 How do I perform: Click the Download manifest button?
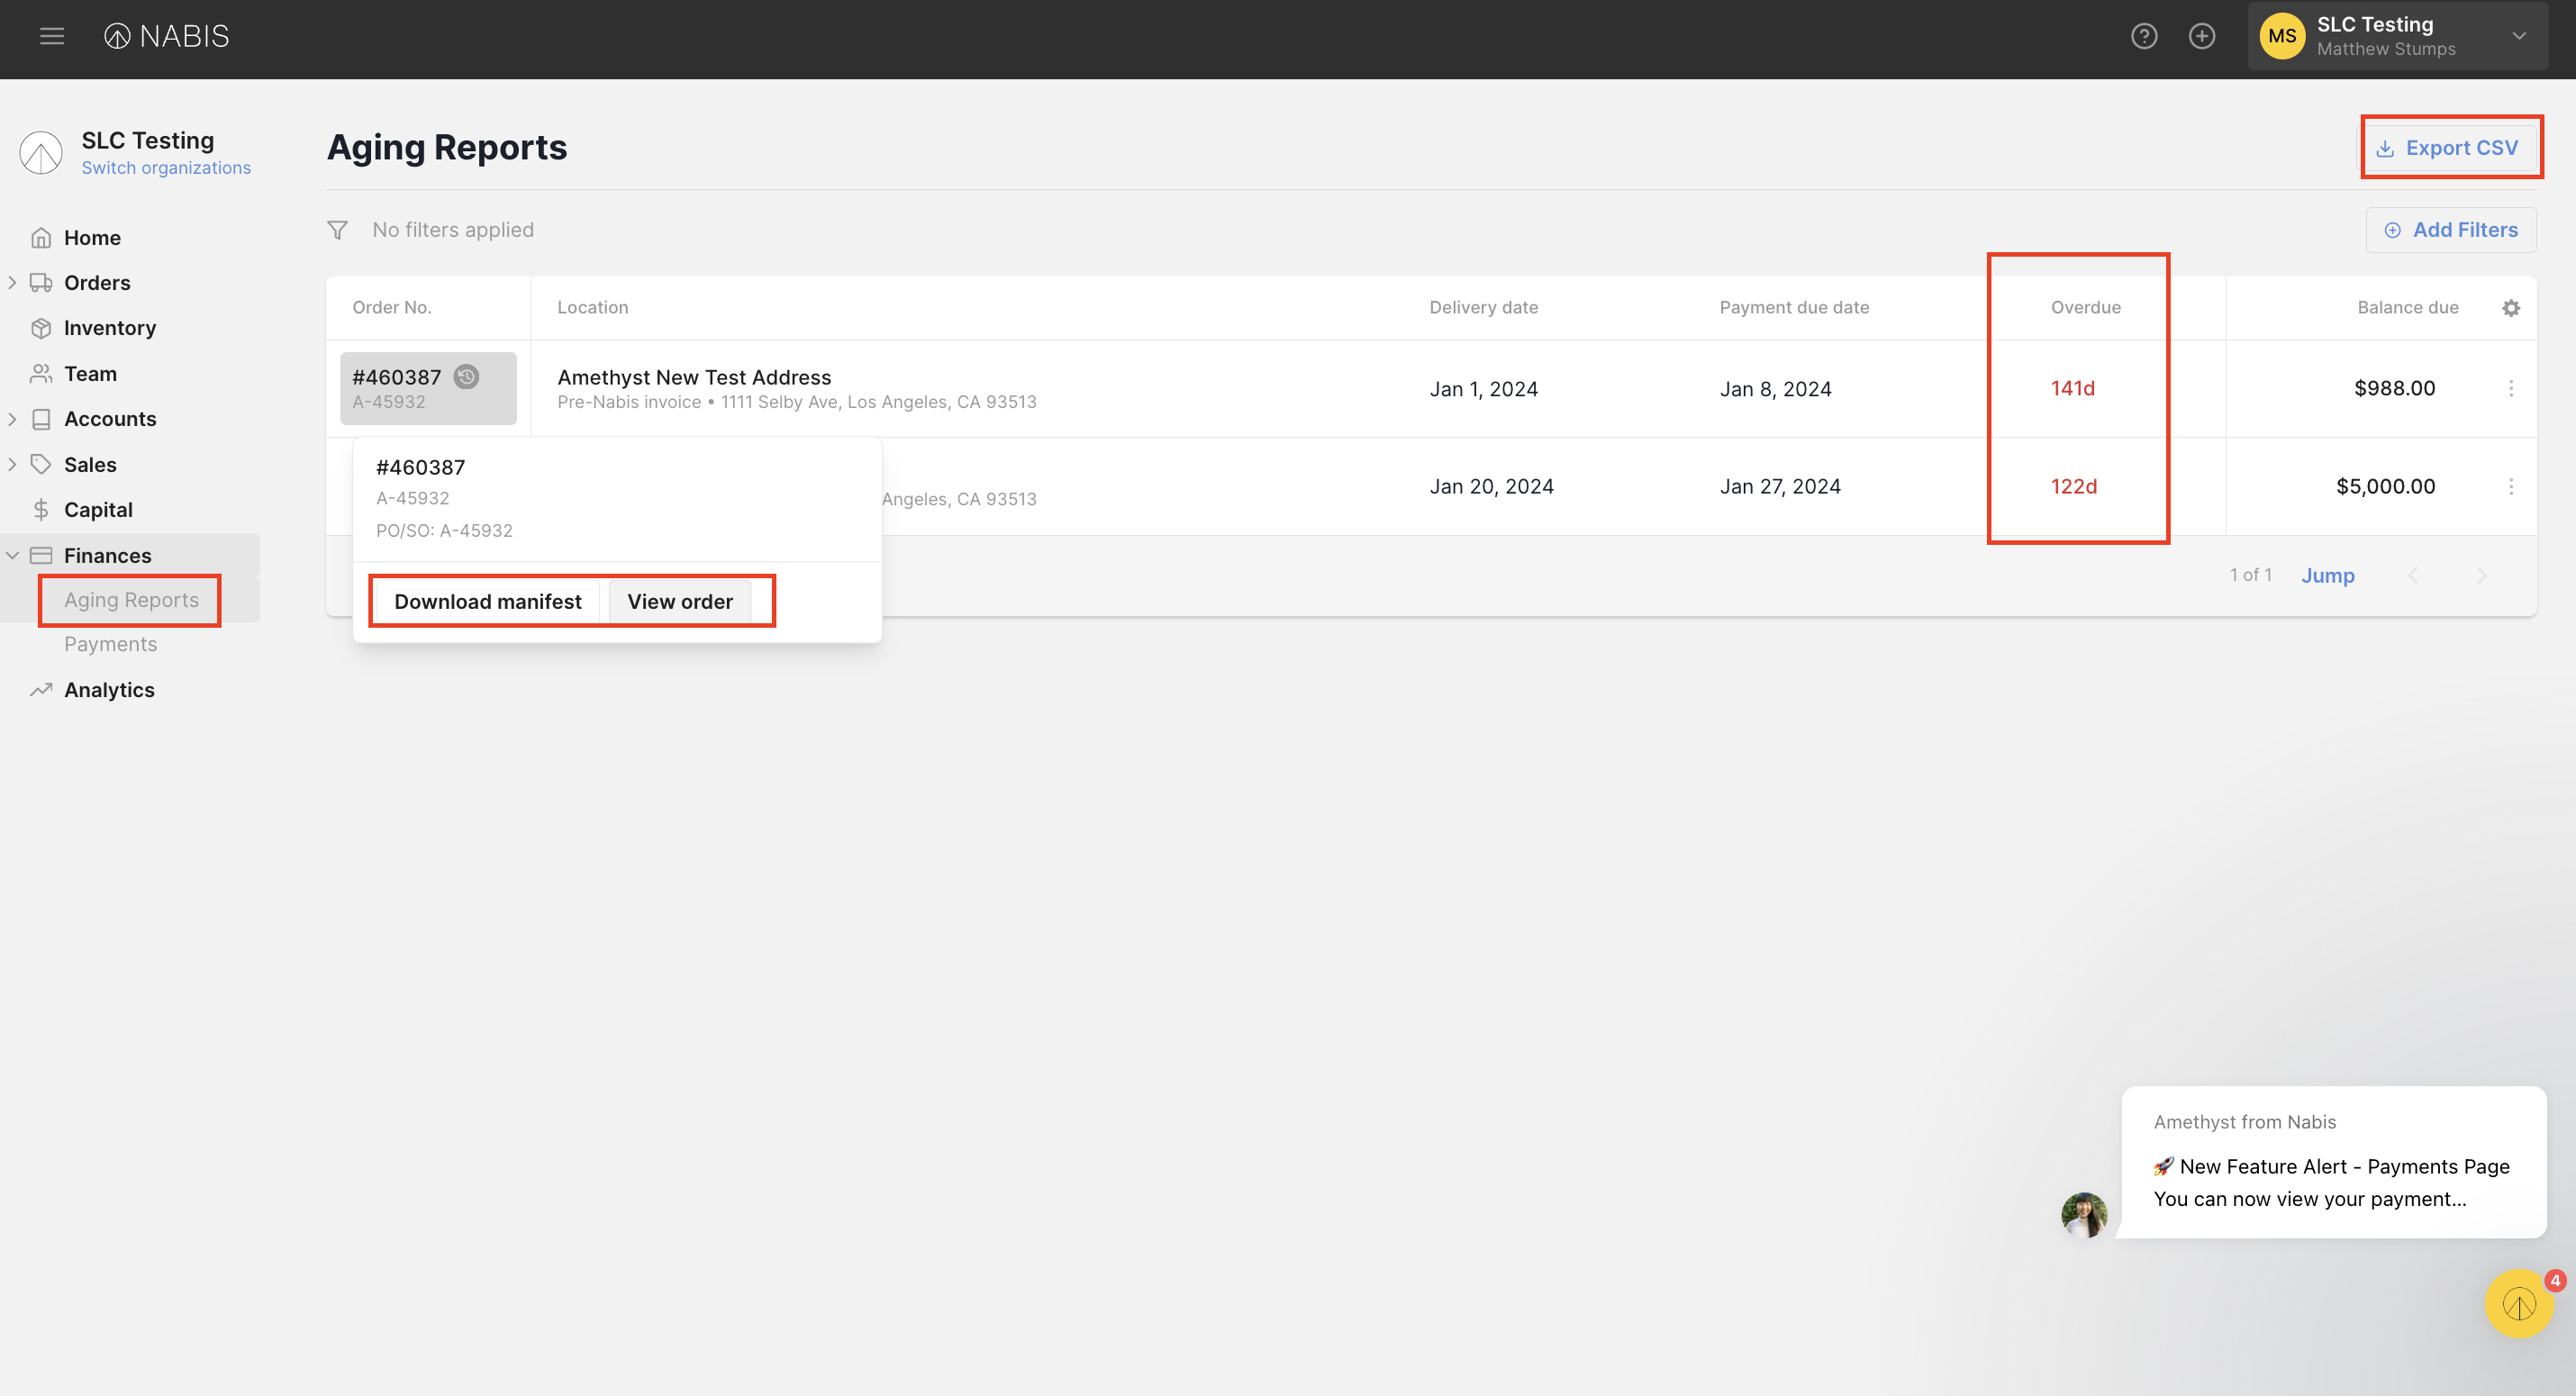[x=487, y=601]
